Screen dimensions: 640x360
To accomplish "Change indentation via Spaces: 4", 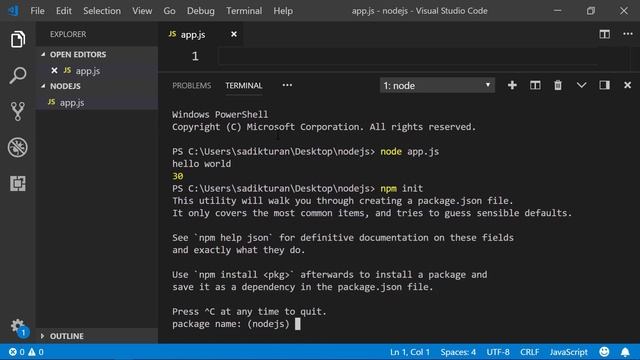I will [458, 352].
